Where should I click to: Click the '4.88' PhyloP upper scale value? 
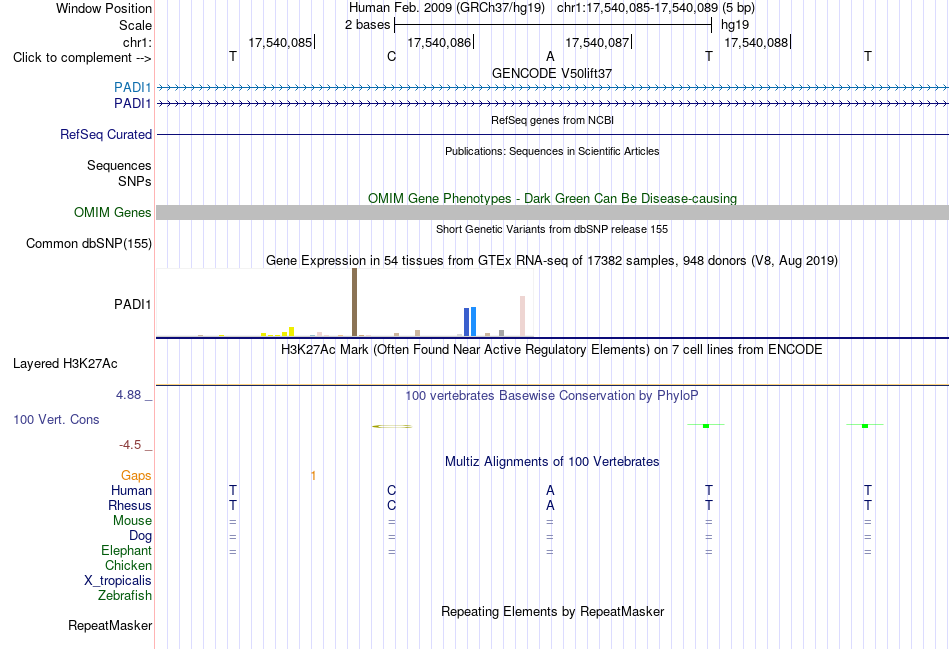pos(128,394)
